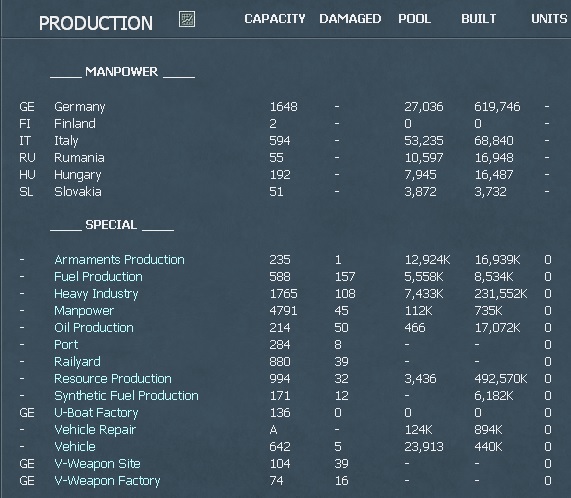Viewport: 571px width, 498px height.
Task: Open Resource Production details
Action: 113,379
